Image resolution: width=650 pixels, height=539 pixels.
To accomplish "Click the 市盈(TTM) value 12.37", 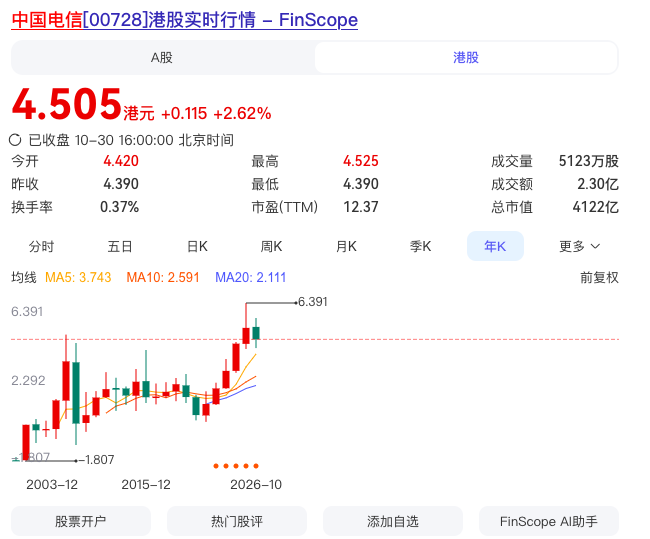I will coord(361,206).
